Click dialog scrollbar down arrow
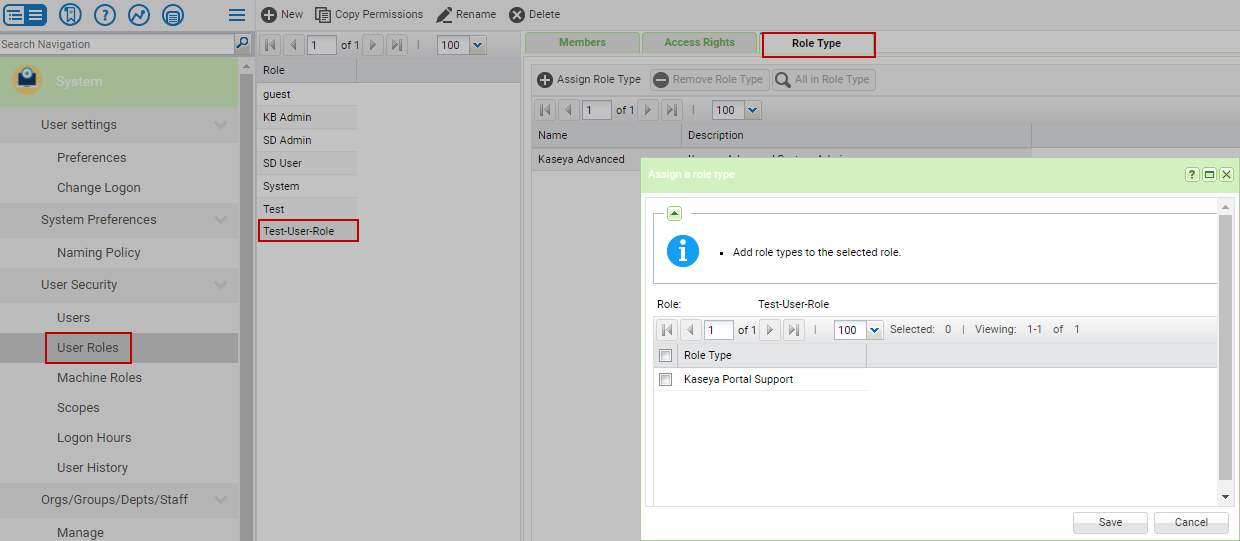1240x541 pixels. coord(1226,497)
